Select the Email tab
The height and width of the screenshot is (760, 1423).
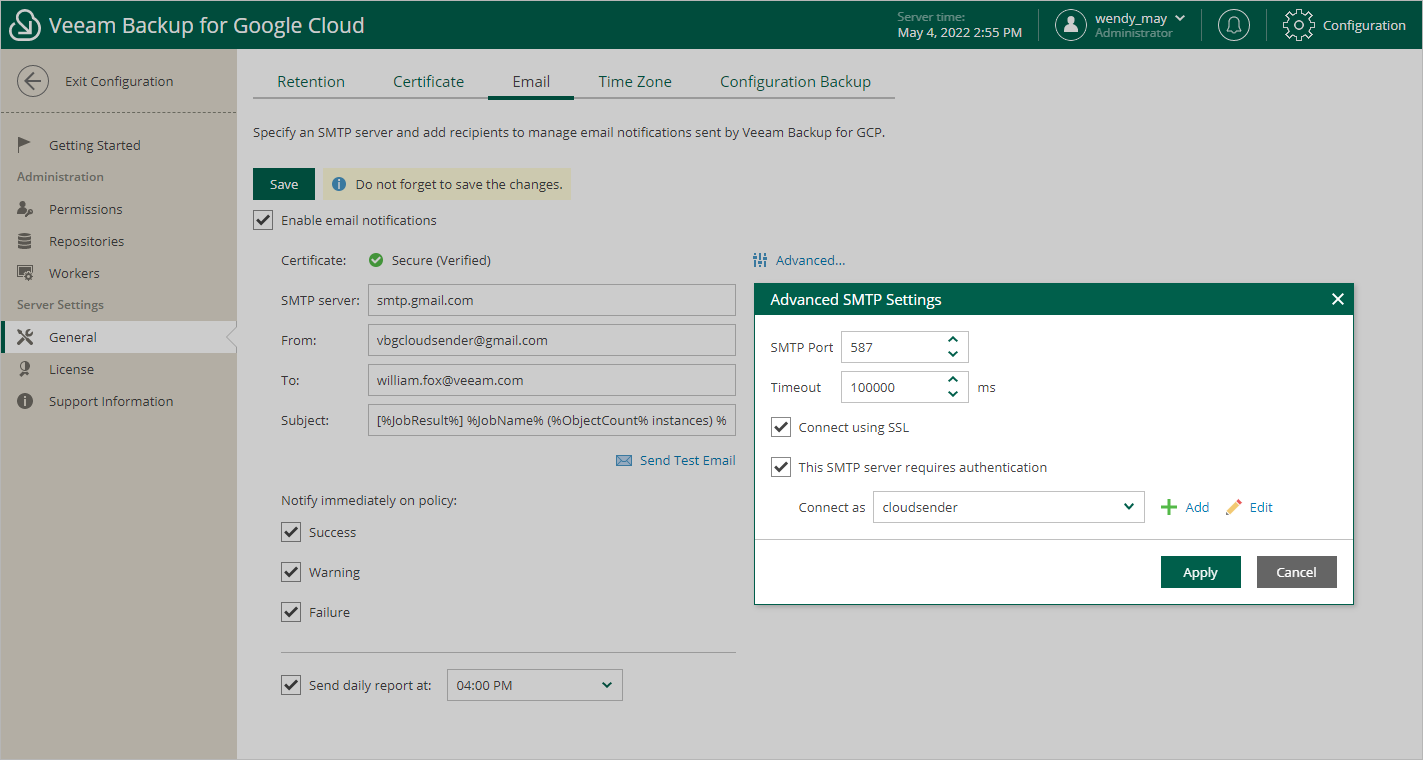coord(531,82)
